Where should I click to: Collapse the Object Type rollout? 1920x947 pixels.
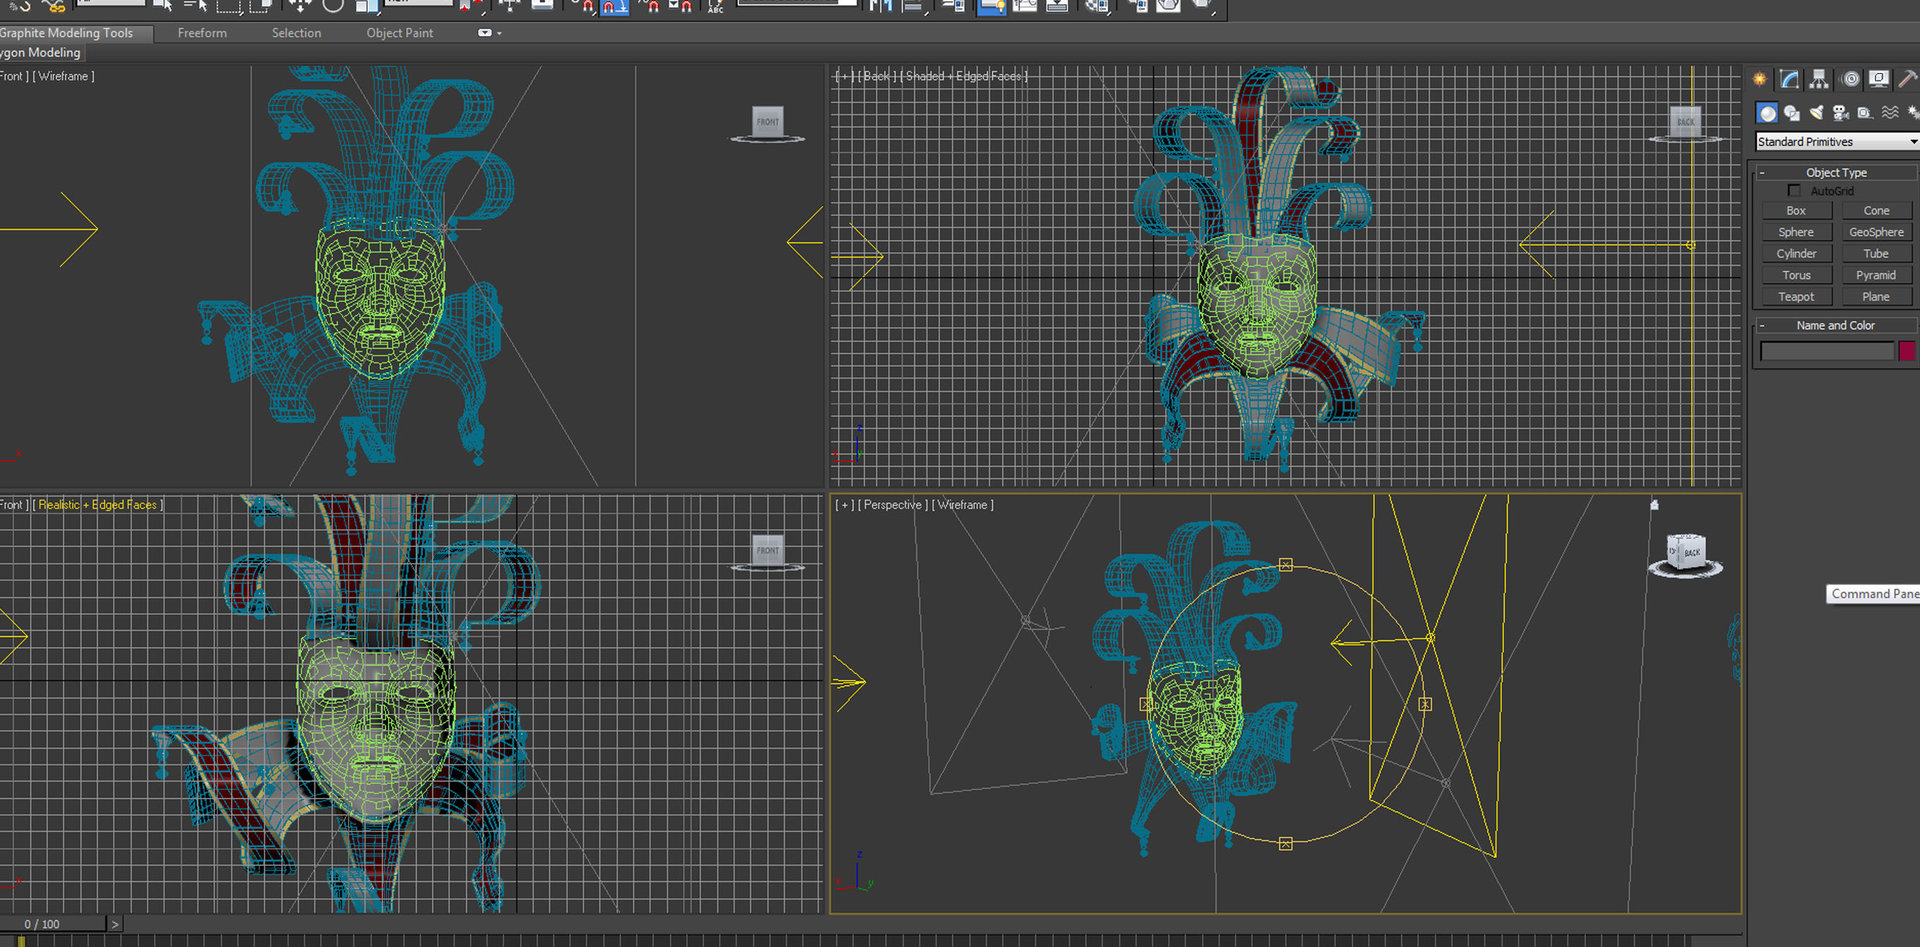click(x=1836, y=172)
